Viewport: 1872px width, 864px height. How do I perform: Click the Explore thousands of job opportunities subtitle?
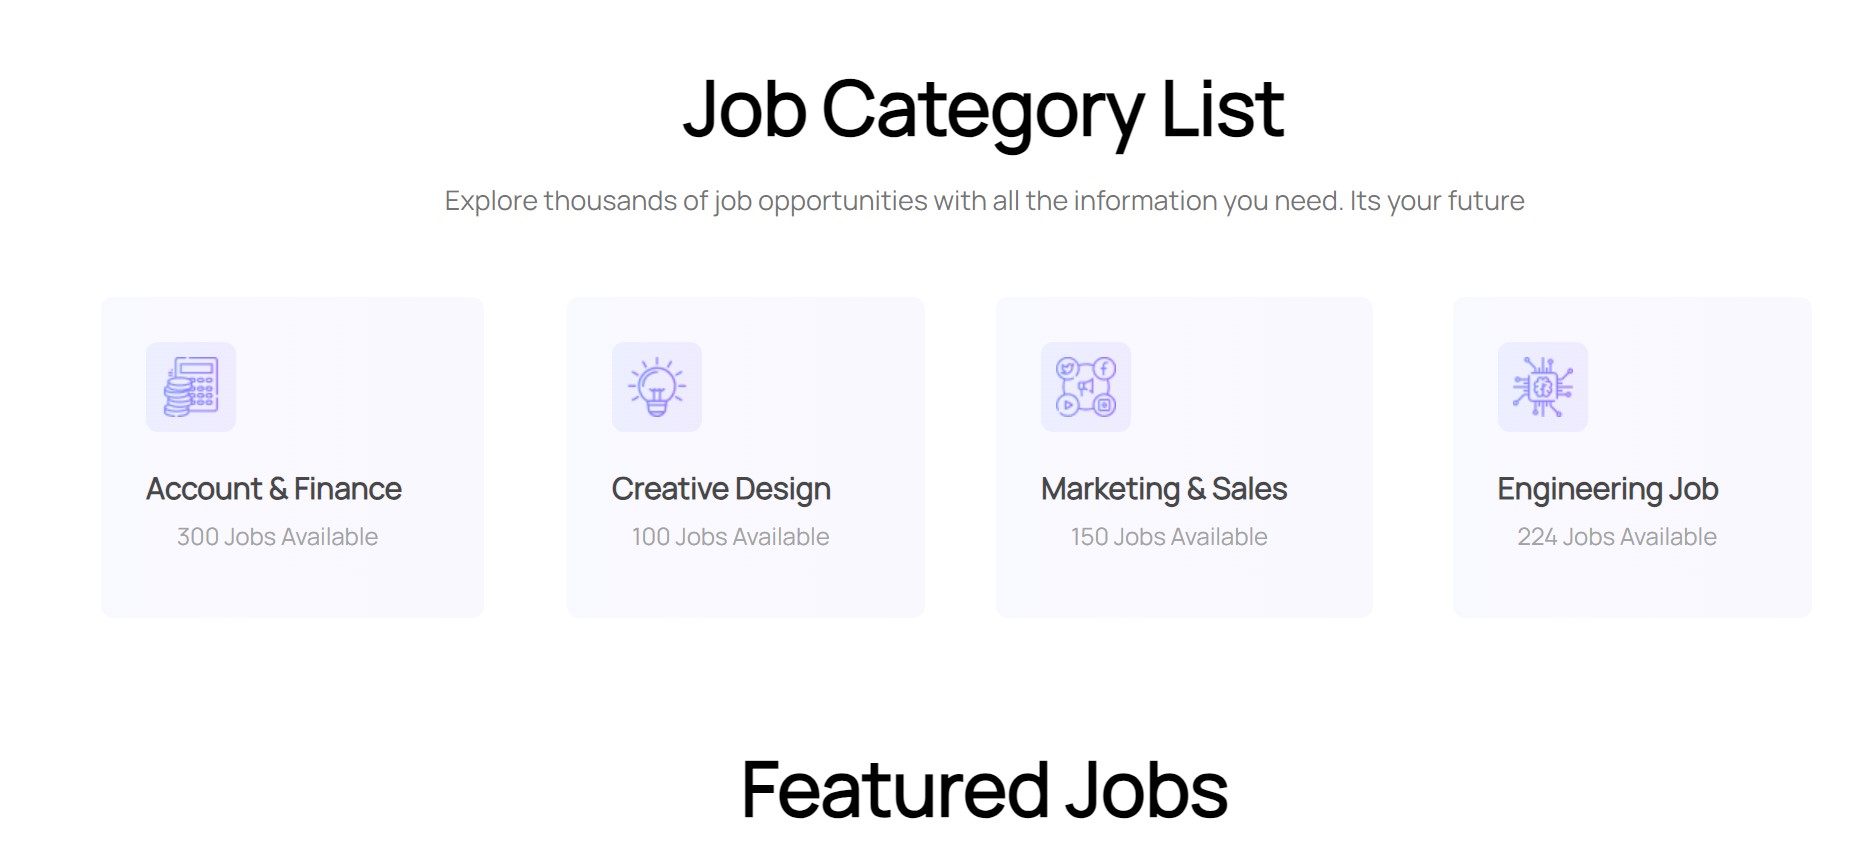coord(984,201)
